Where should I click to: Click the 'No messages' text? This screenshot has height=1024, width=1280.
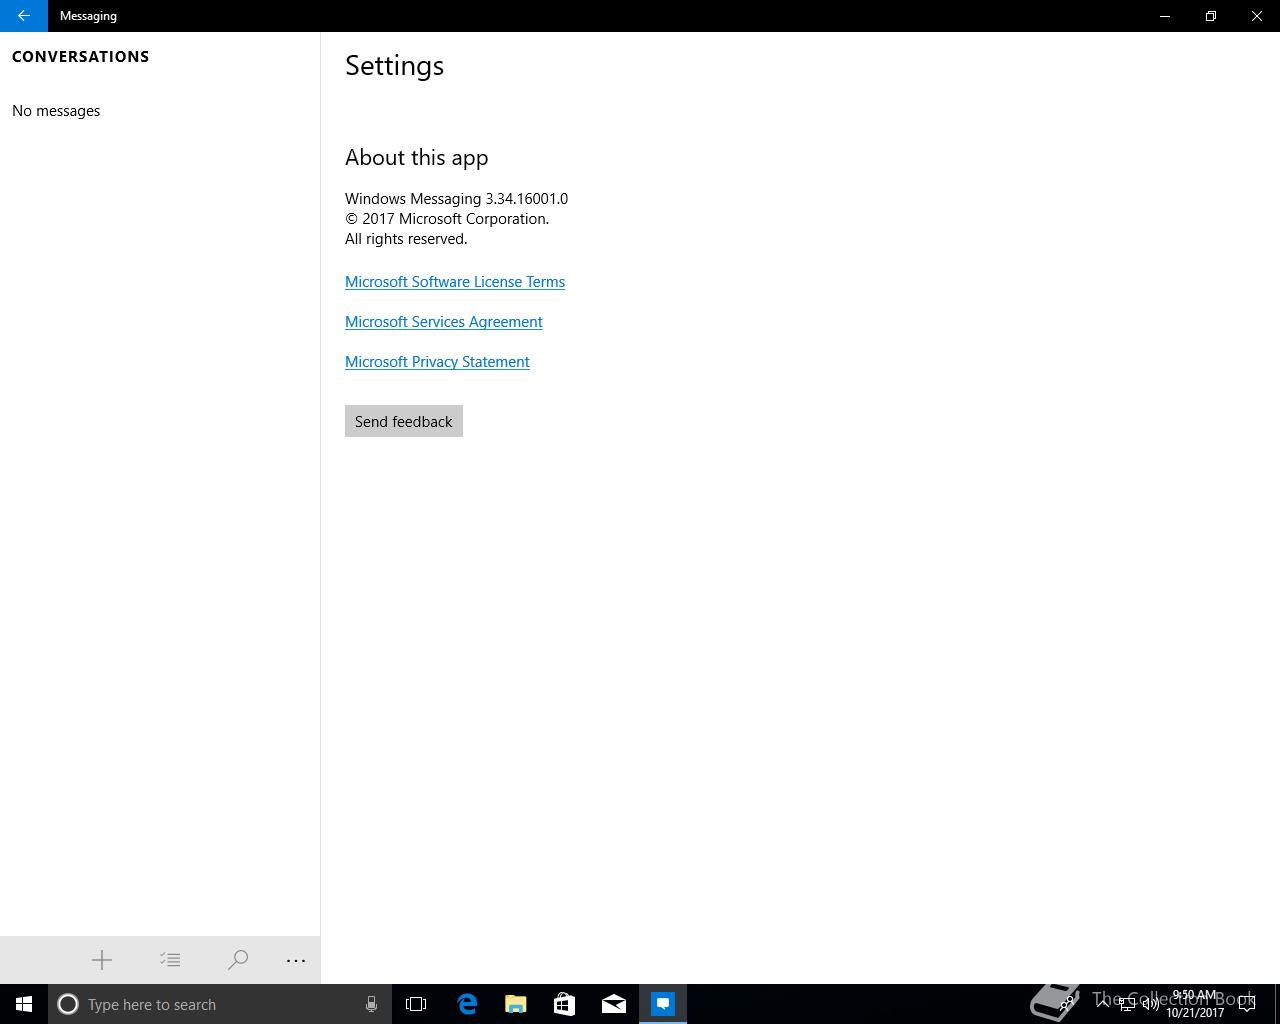tap(56, 111)
